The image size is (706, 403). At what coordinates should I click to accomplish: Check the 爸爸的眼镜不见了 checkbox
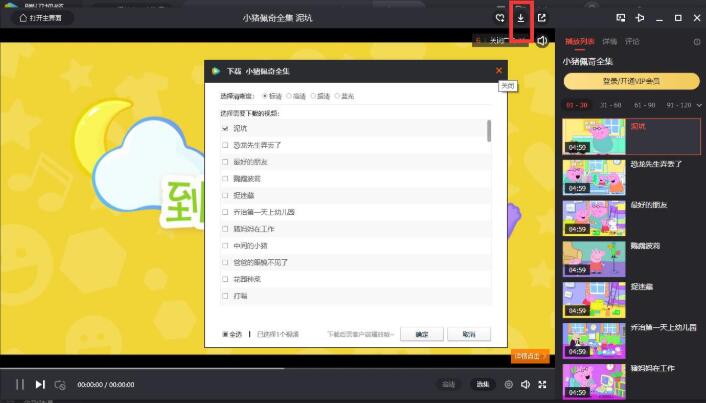pyautogui.click(x=225, y=262)
